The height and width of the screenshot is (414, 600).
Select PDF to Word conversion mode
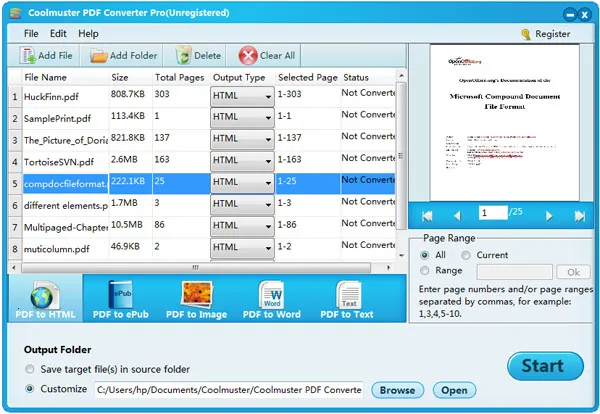click(273, 298)
